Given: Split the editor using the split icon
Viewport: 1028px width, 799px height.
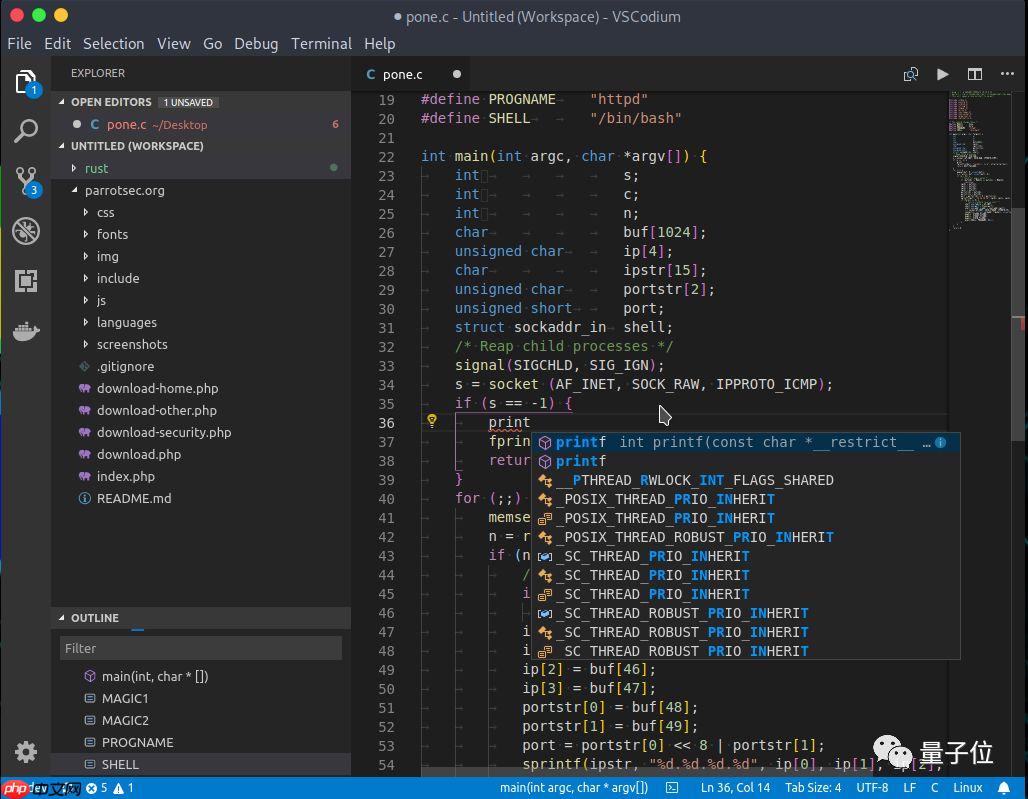Looking at the screenshot, I should pos(974,74).
